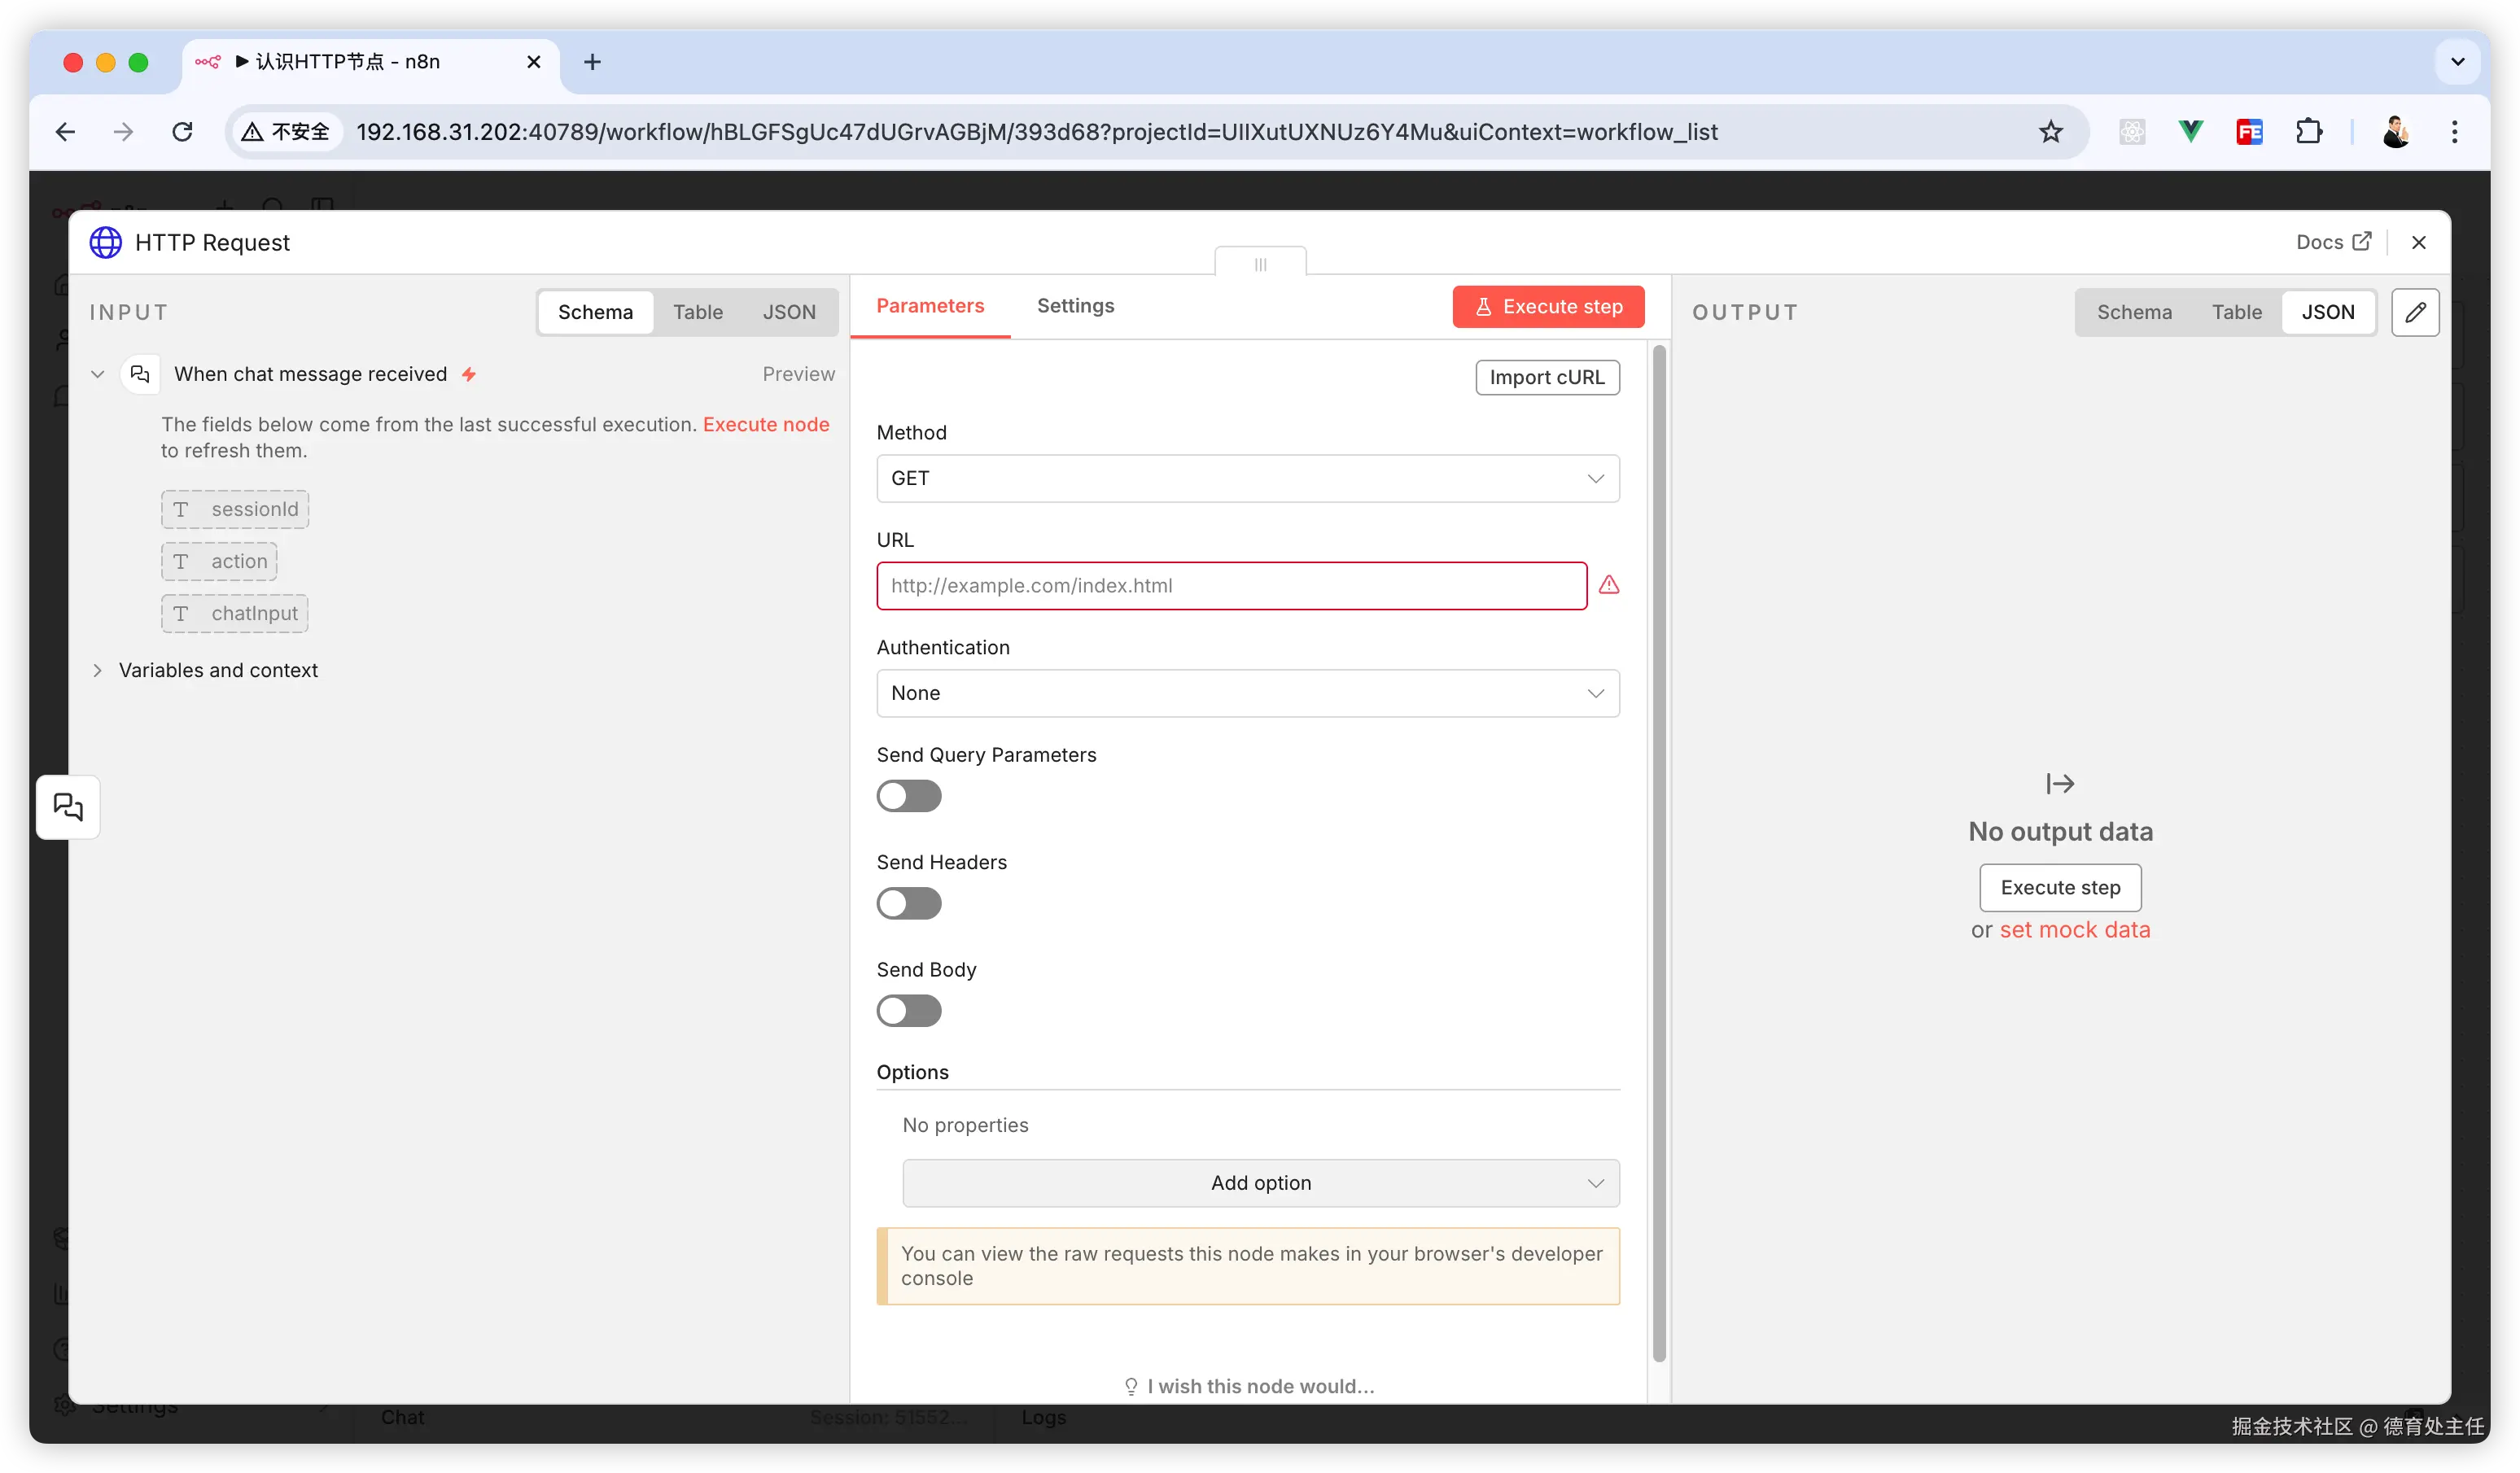Click the pencil edit output icon
The width and height of the screenshot is (2520, 1473).
click(x=2415, y=312)
